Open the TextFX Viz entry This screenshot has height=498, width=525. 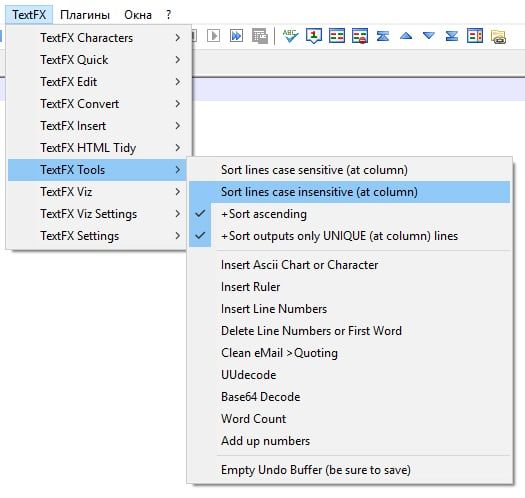coord(97,192)
